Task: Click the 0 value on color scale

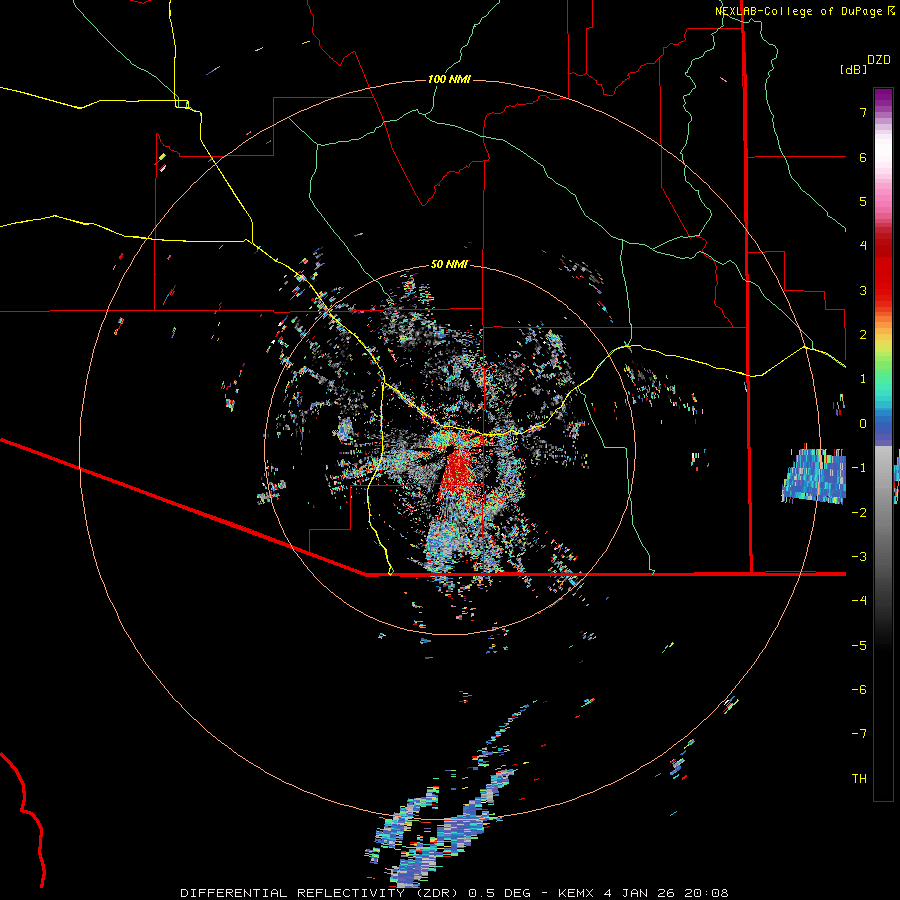Action: coord(863,424)
